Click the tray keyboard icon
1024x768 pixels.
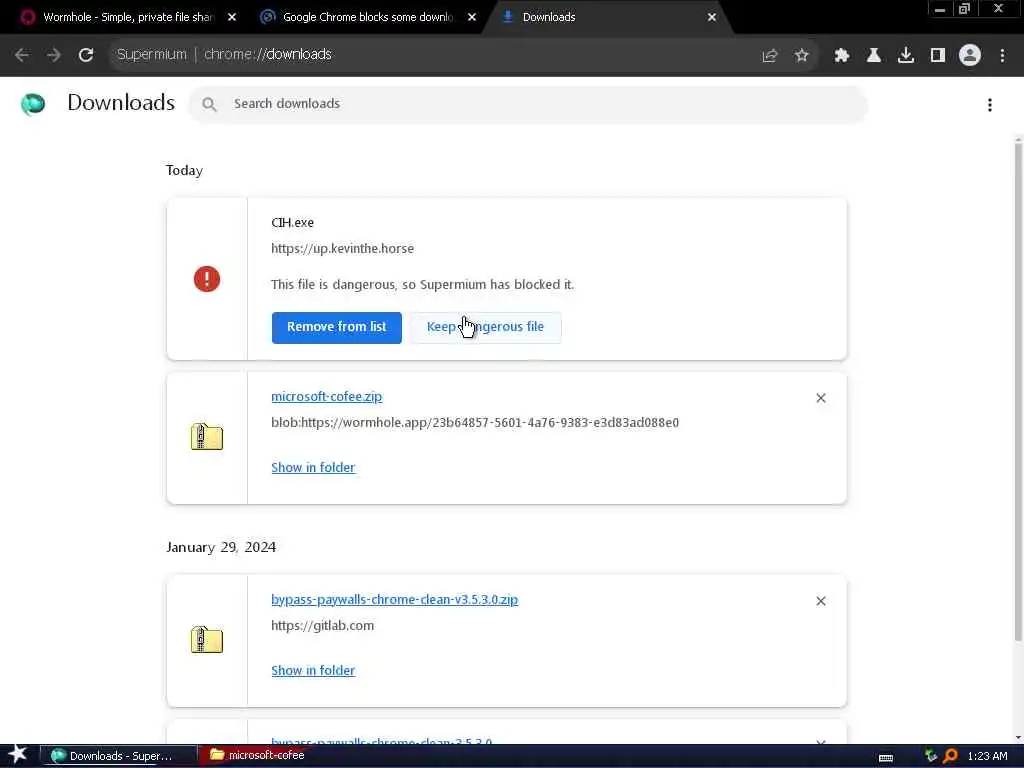point(886,758)
